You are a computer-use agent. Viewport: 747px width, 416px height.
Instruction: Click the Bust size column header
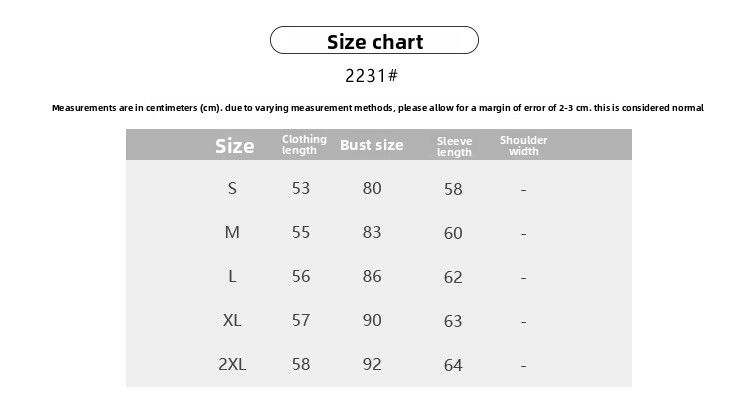(372, 145)
